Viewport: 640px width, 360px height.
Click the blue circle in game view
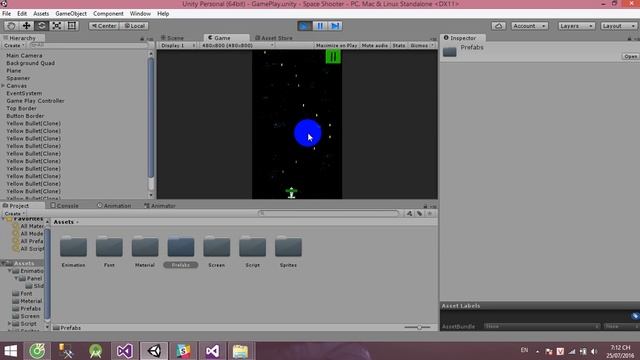pos(308,133)
